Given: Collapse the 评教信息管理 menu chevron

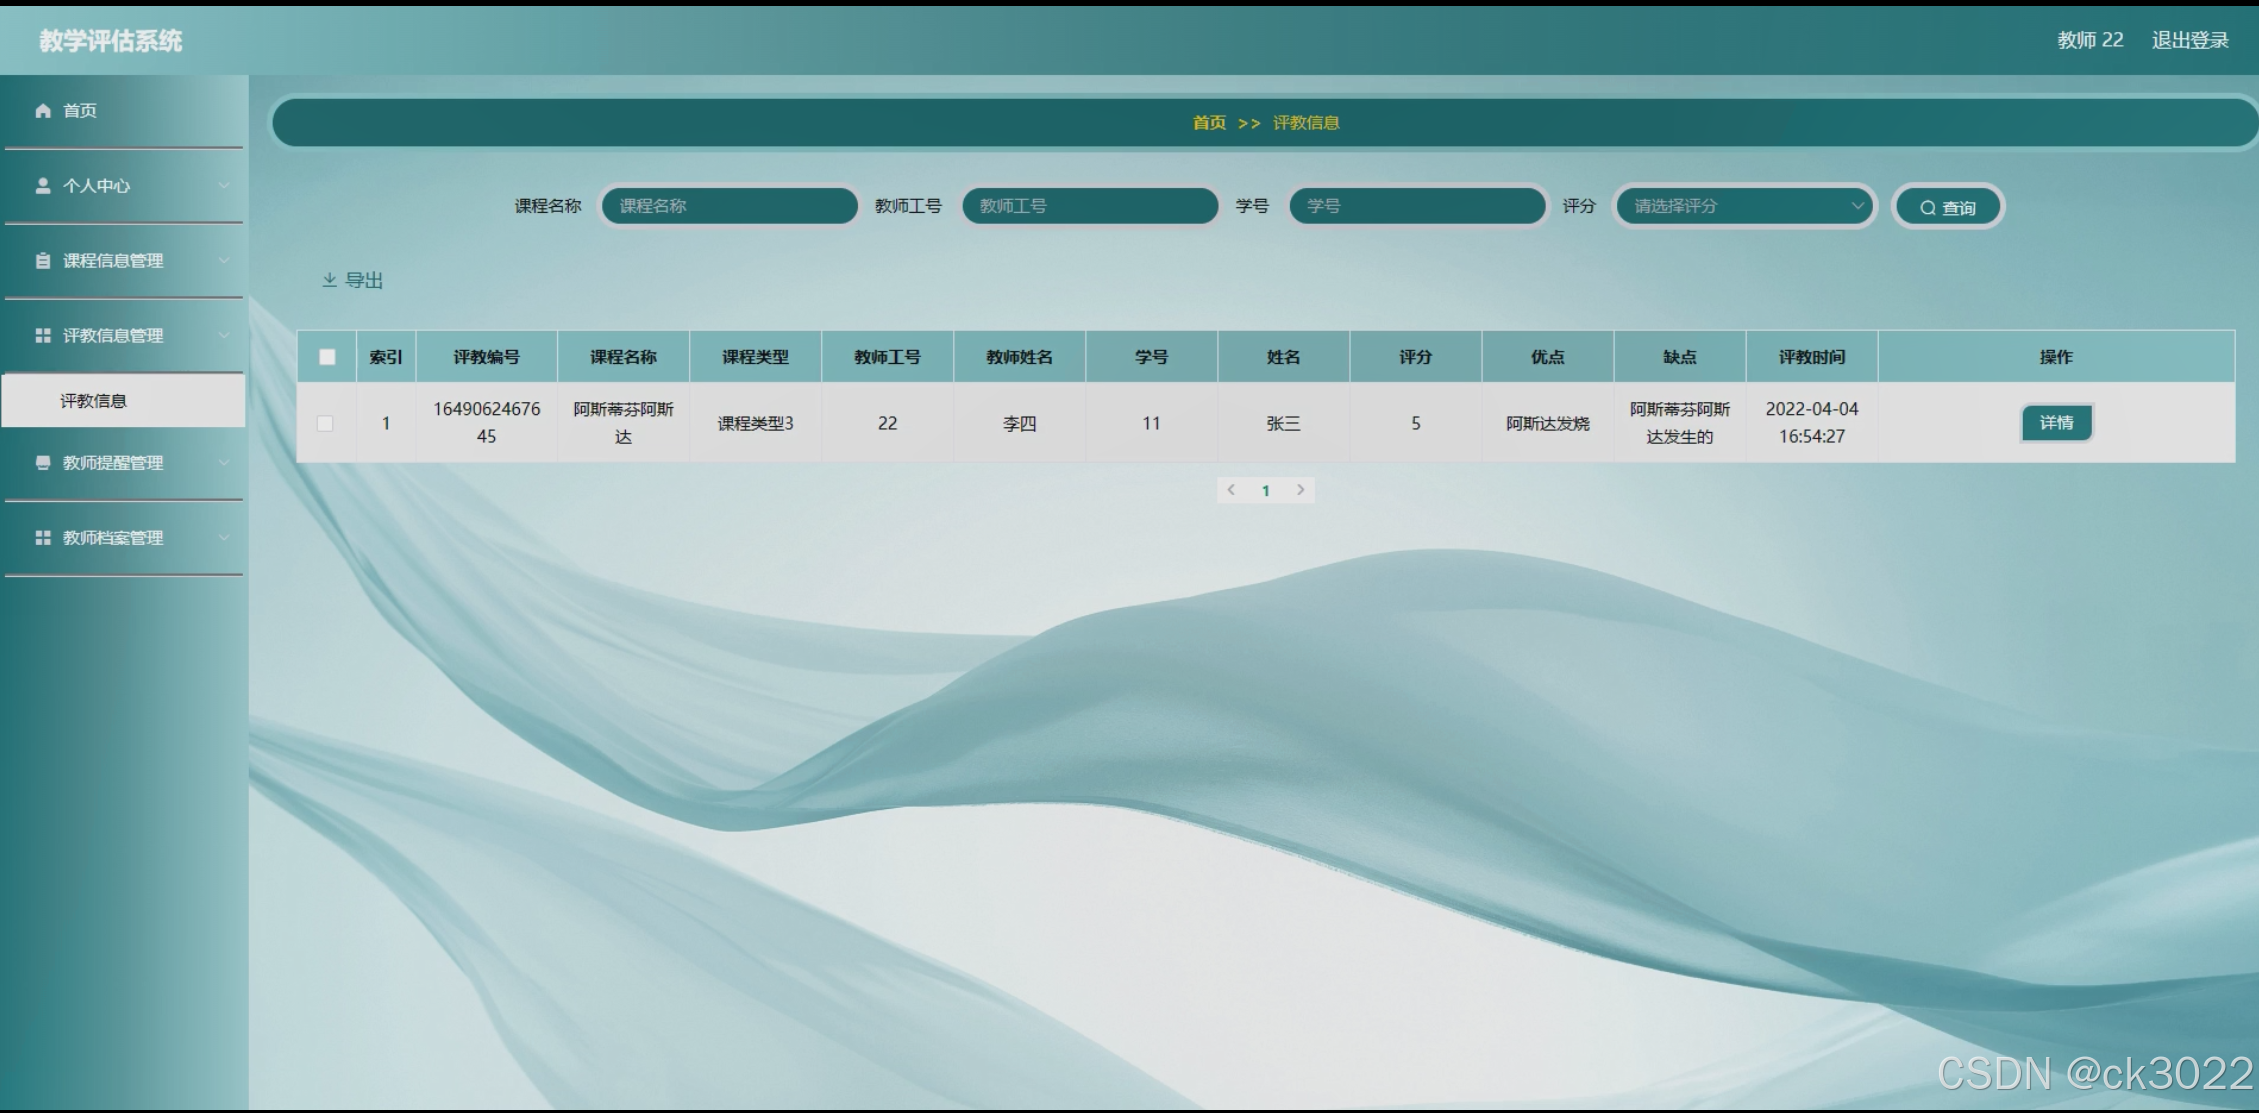Looking at the screenshot, I should click(x=224, y=336).
